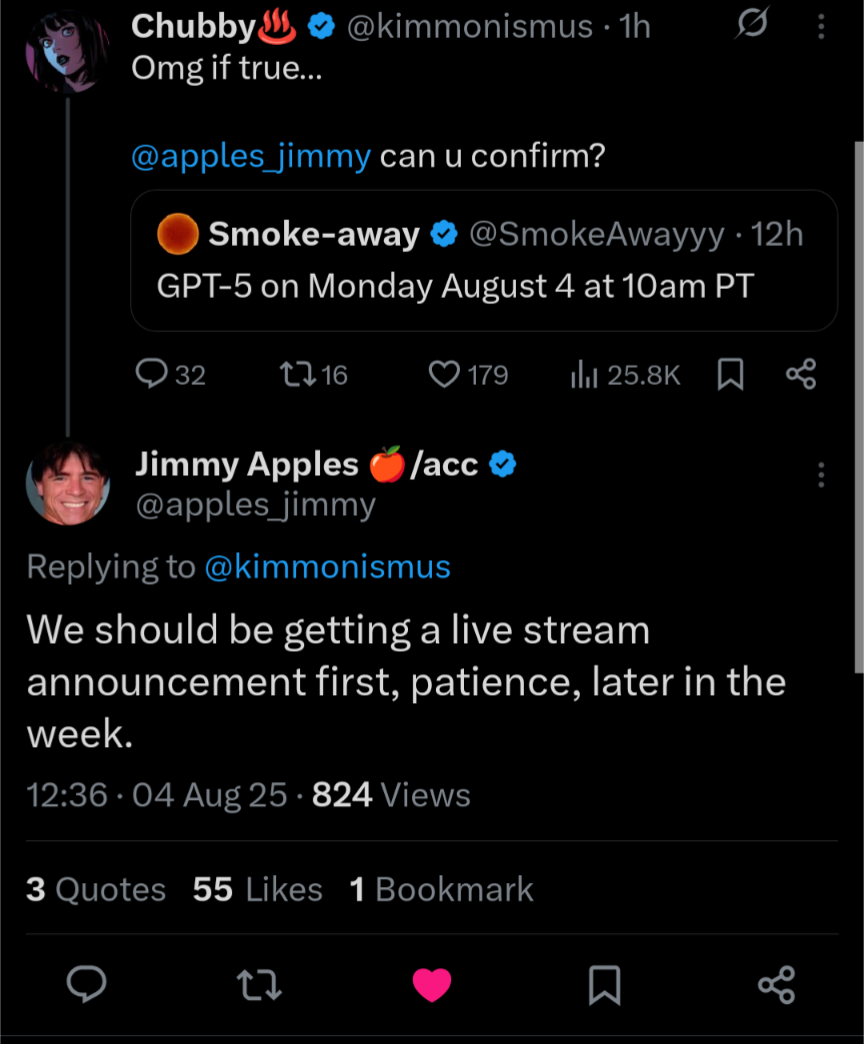Repost Jimmy Apples' reply
The width and height of the screenshot is (864, 1044).
[262, 986]
